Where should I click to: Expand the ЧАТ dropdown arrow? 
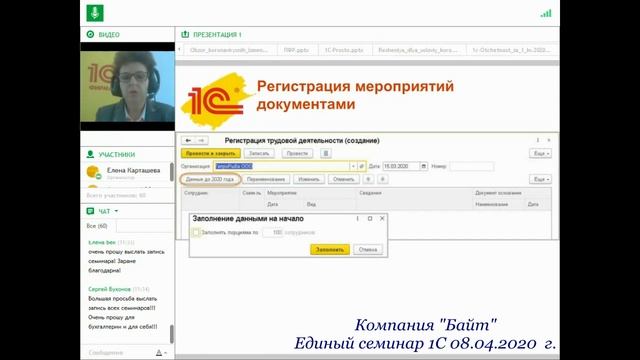click(116, 211)
